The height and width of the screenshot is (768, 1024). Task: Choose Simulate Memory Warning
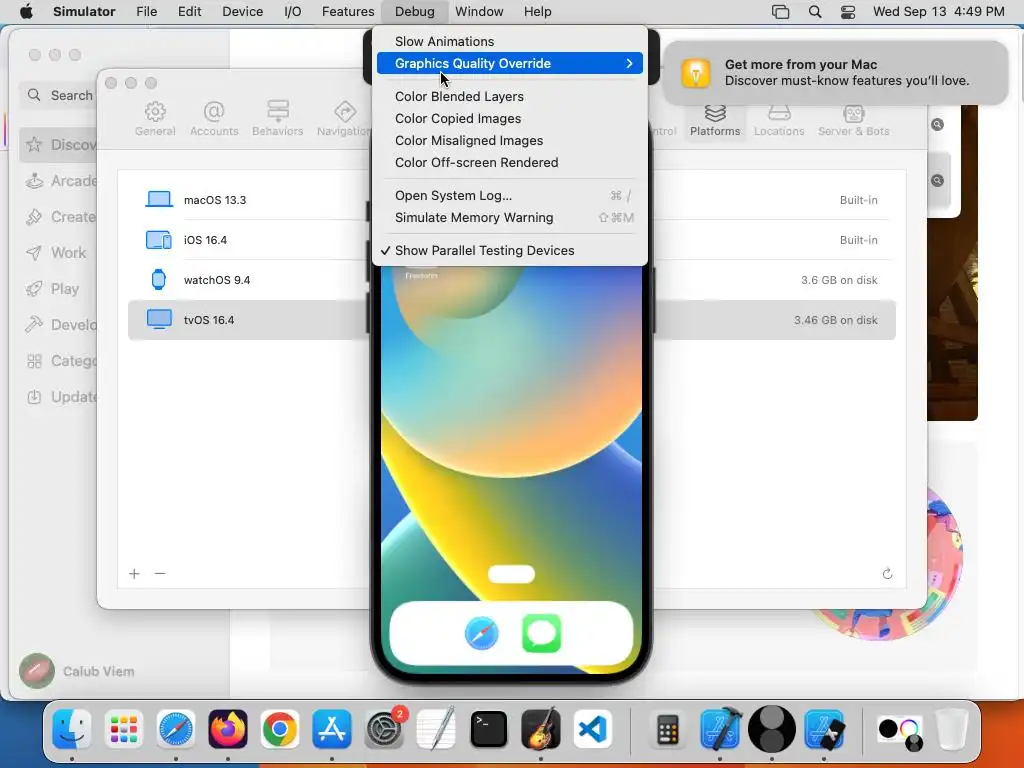[509, 217]
